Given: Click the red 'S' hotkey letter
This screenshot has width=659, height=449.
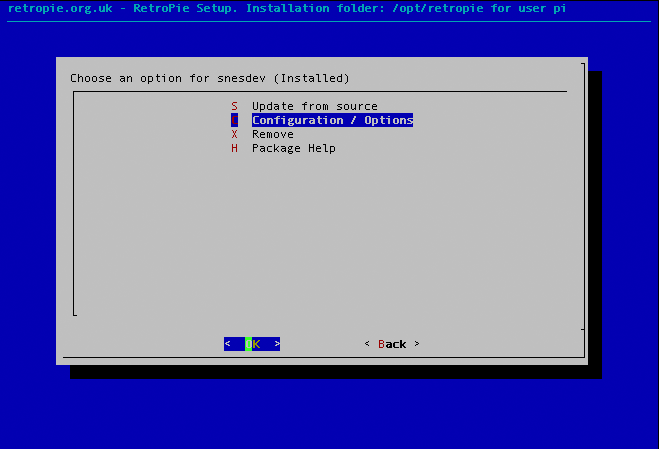Looking at the screenshot, I should pyautogui.click(x=235, y=106).
